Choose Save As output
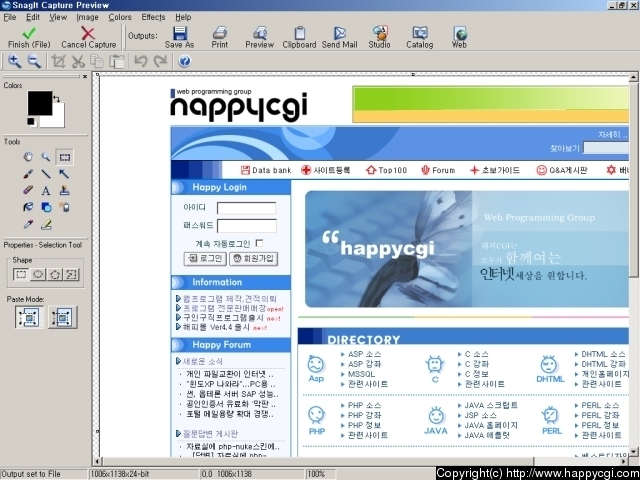This screenshot has width=640, height=480. click(x=179, y=38)
